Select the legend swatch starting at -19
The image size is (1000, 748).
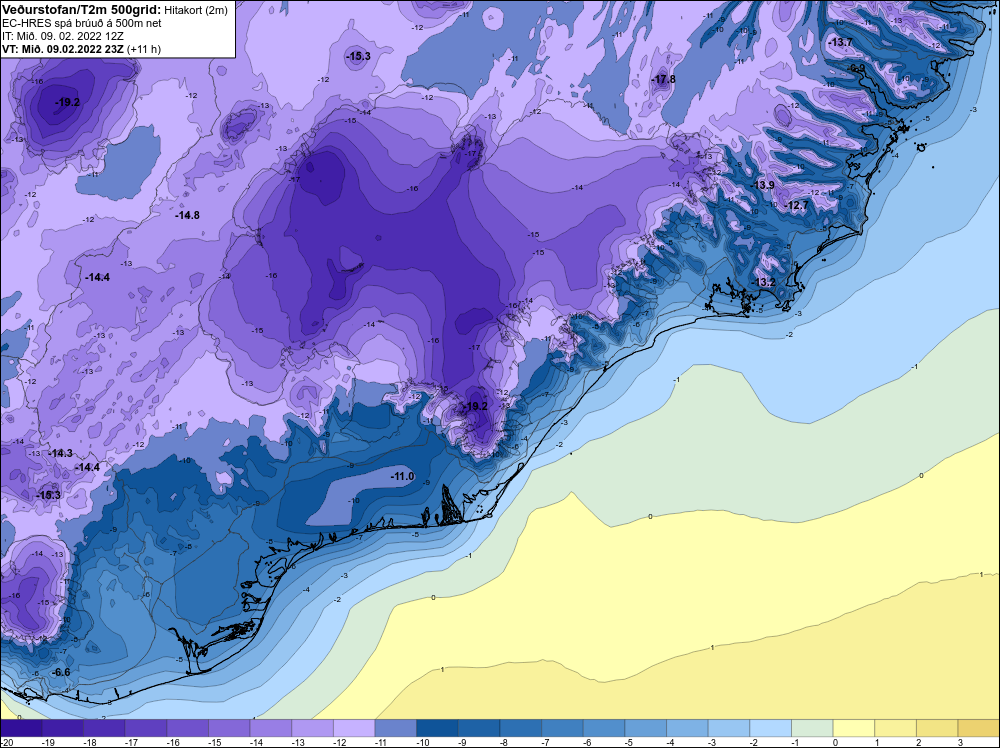click(62, 728)
